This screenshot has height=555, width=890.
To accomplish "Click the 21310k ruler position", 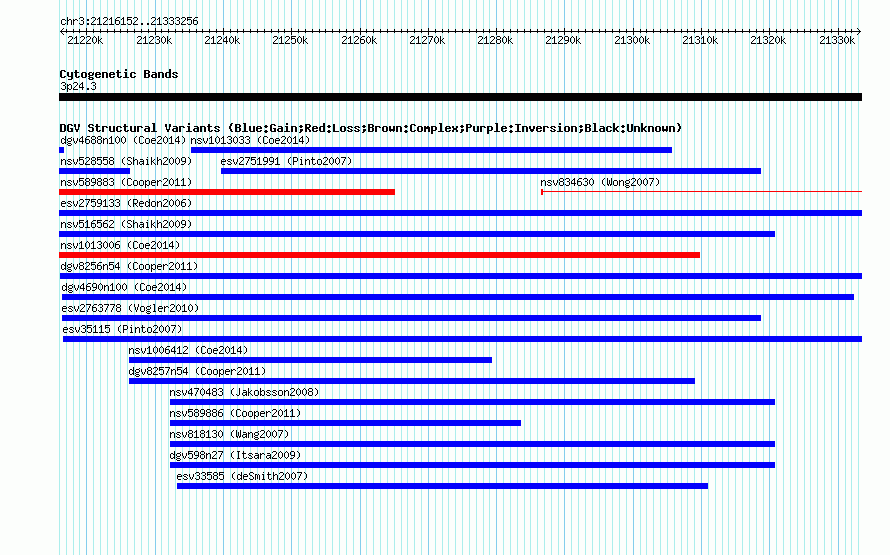I will [700, 40].
